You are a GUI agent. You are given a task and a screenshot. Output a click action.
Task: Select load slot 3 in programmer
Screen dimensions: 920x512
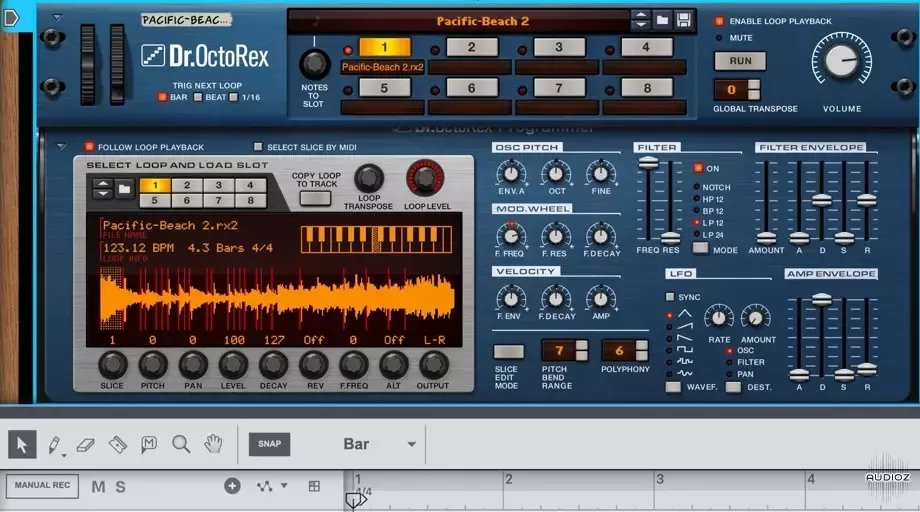pyautogui.click(x=219, y=185)
